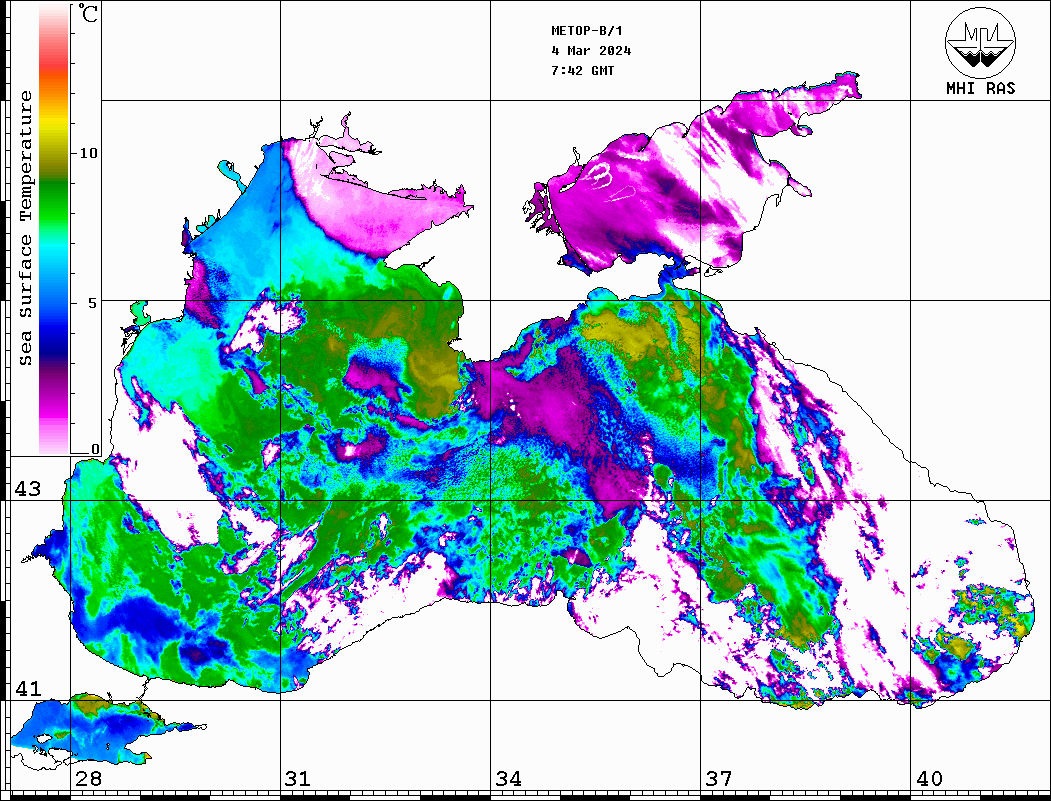Screen dimensions: 1051x801
Task: Click the °C unit label
Action: coord(88,13)
